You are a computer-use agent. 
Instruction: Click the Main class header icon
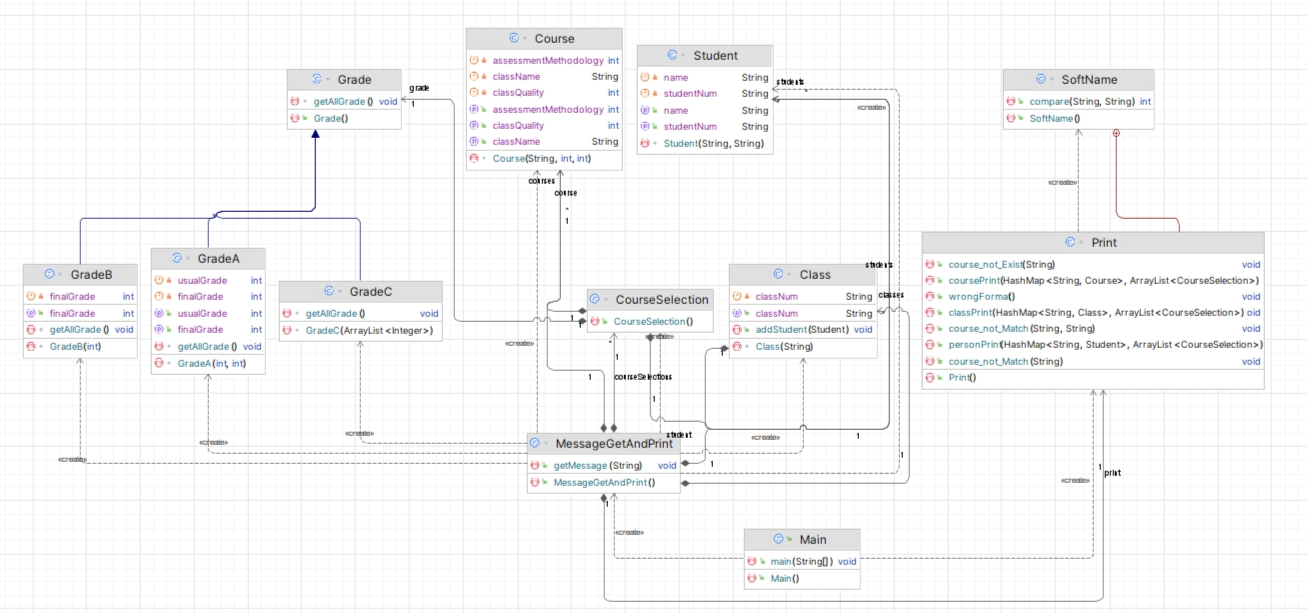pyautogui.click(x=779, y=539)
